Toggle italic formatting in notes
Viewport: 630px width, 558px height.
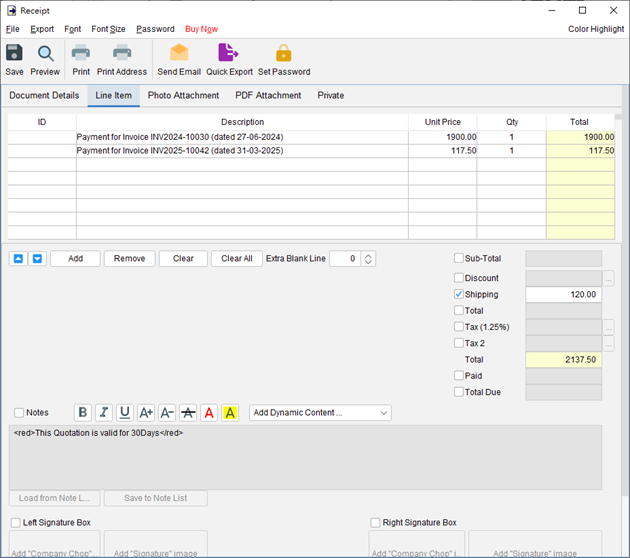click(104, 413)
